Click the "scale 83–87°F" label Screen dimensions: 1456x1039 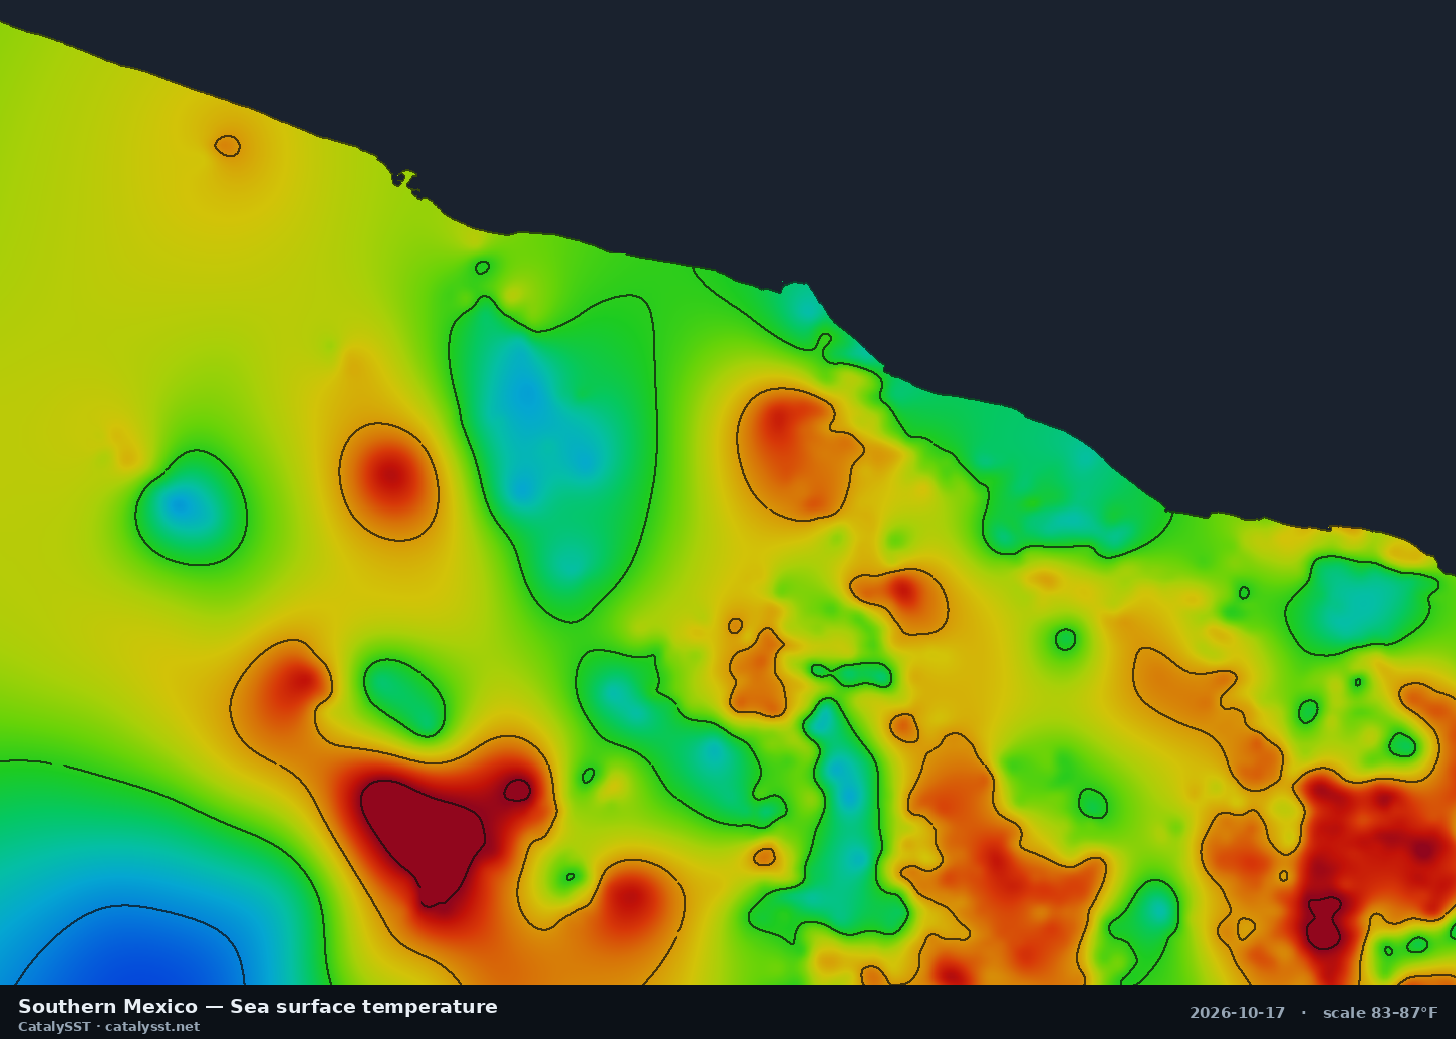coord(1380,1013)
